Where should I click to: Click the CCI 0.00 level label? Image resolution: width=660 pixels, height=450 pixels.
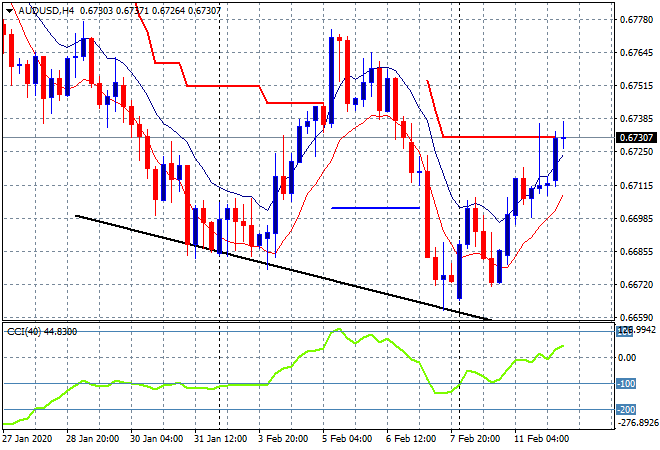(628, 357)
